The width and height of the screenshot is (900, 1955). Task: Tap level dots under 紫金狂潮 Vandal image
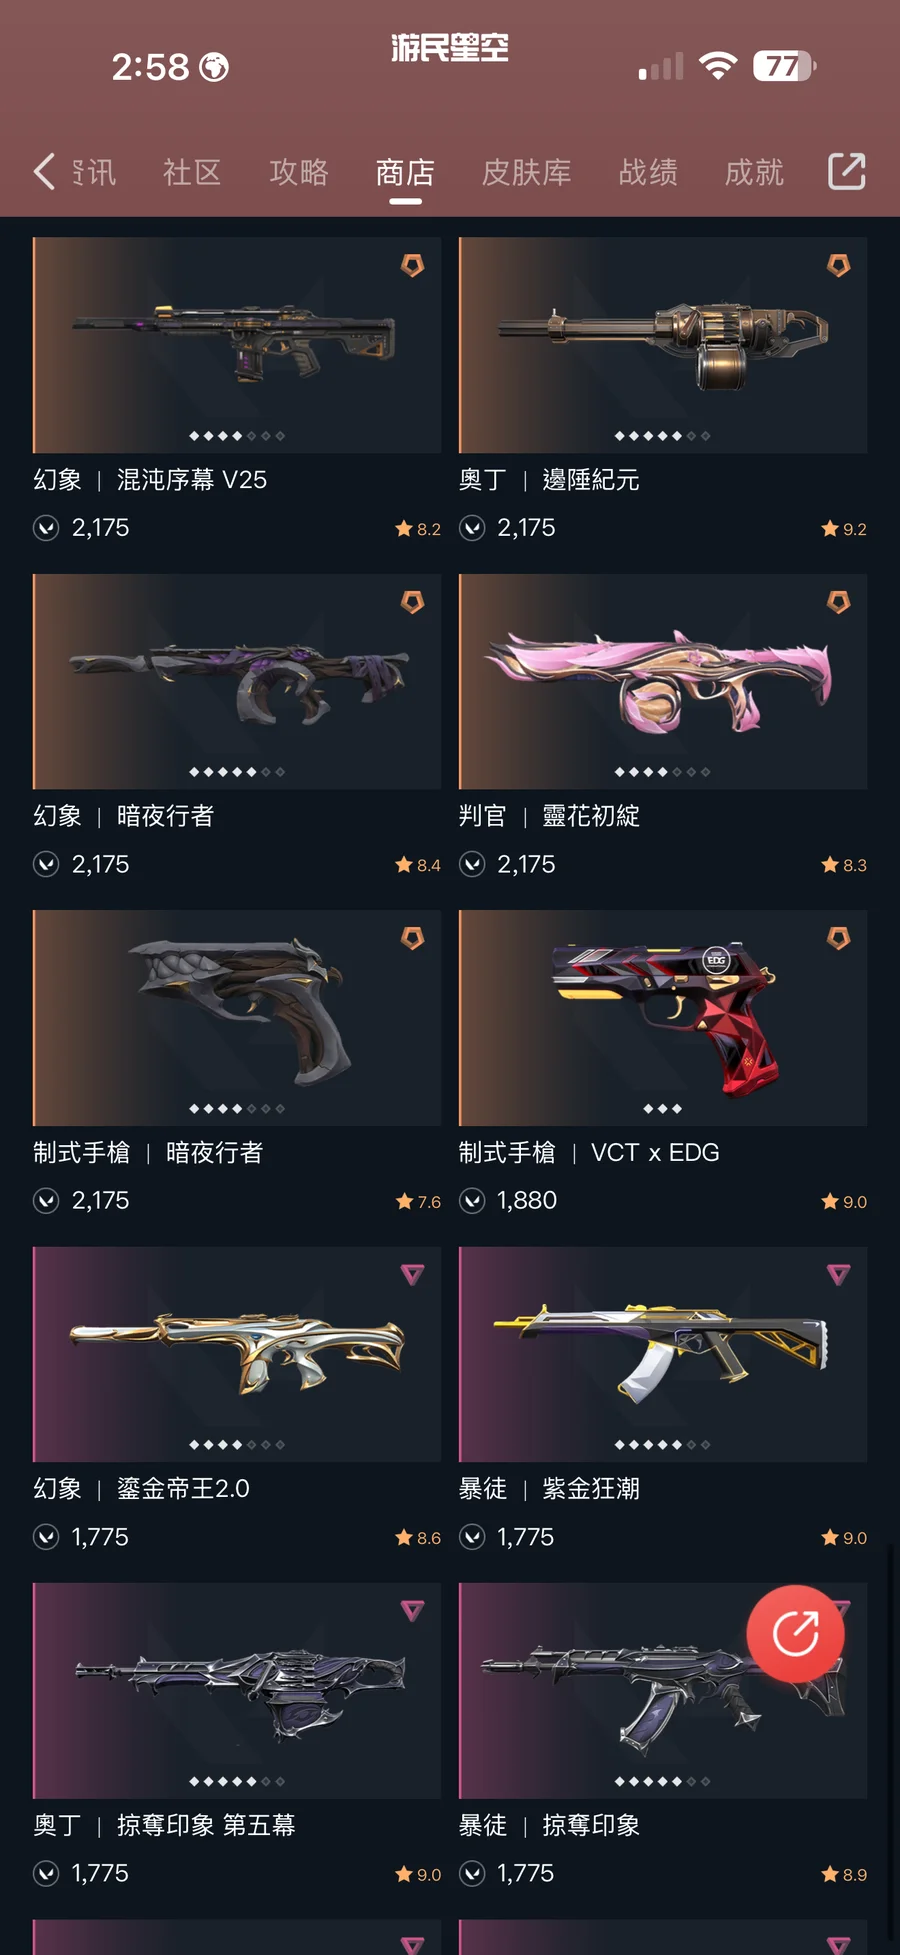tap(662, 1445)
